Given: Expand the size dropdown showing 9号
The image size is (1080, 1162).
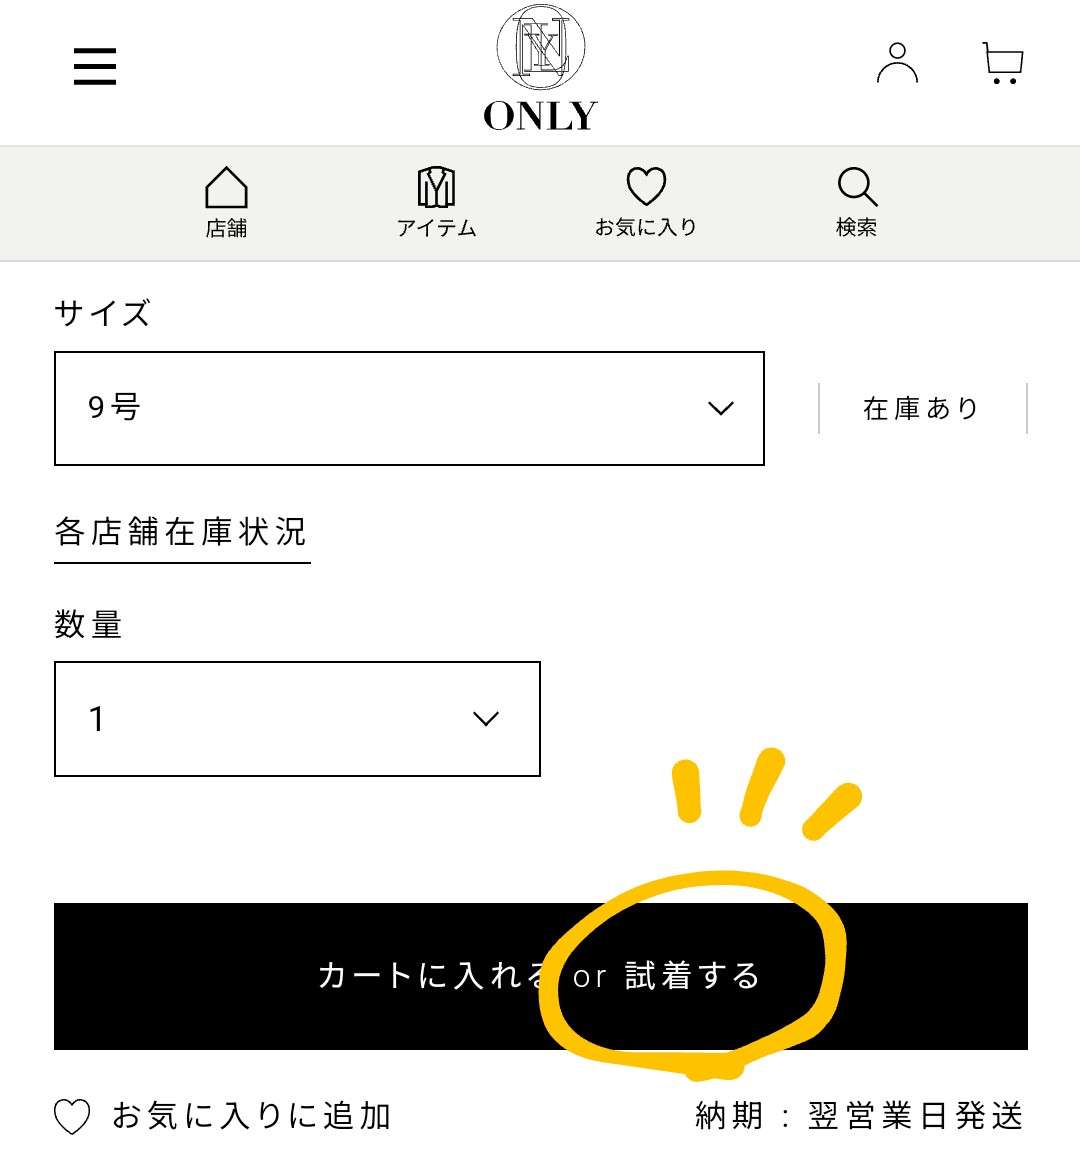Looking at the screenshot, I should coord(409,408).
